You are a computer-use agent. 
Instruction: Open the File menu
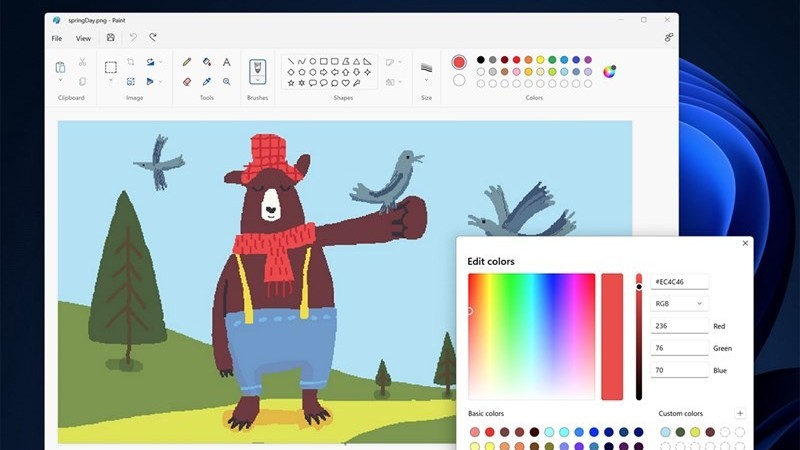click(x=57, y=38)
